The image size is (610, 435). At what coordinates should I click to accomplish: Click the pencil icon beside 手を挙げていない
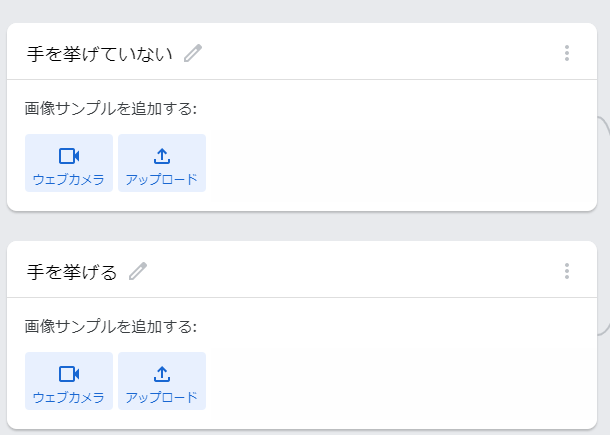click(193, 53)
